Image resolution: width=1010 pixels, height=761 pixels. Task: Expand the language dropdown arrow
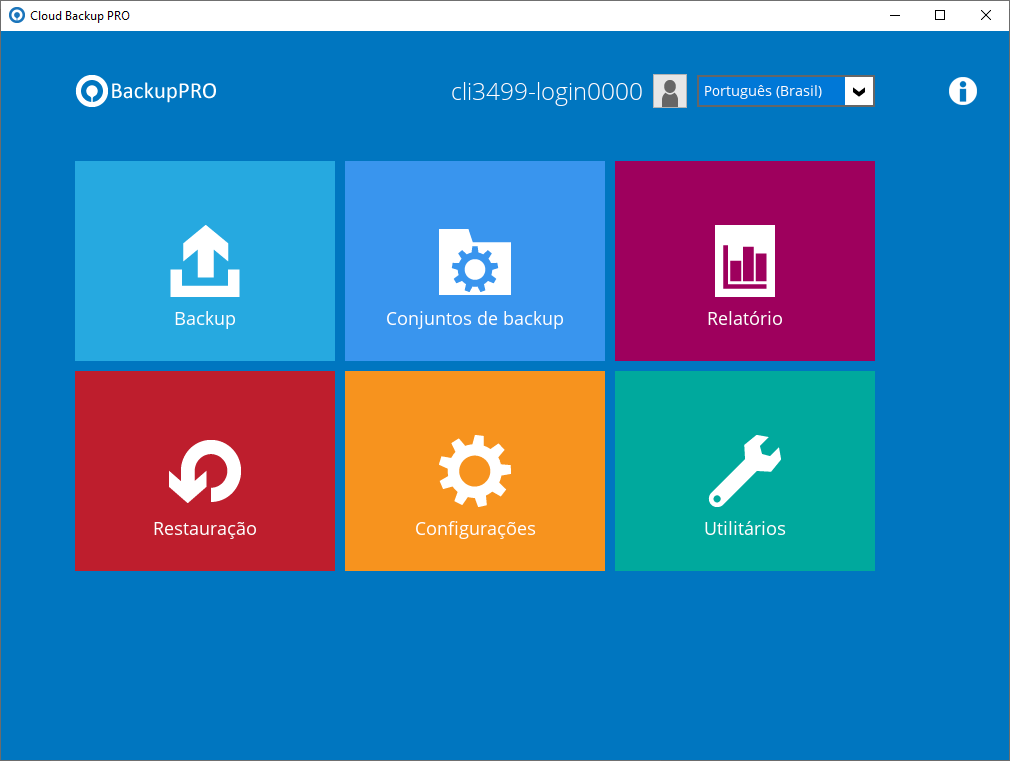click(x=859, y=91)
